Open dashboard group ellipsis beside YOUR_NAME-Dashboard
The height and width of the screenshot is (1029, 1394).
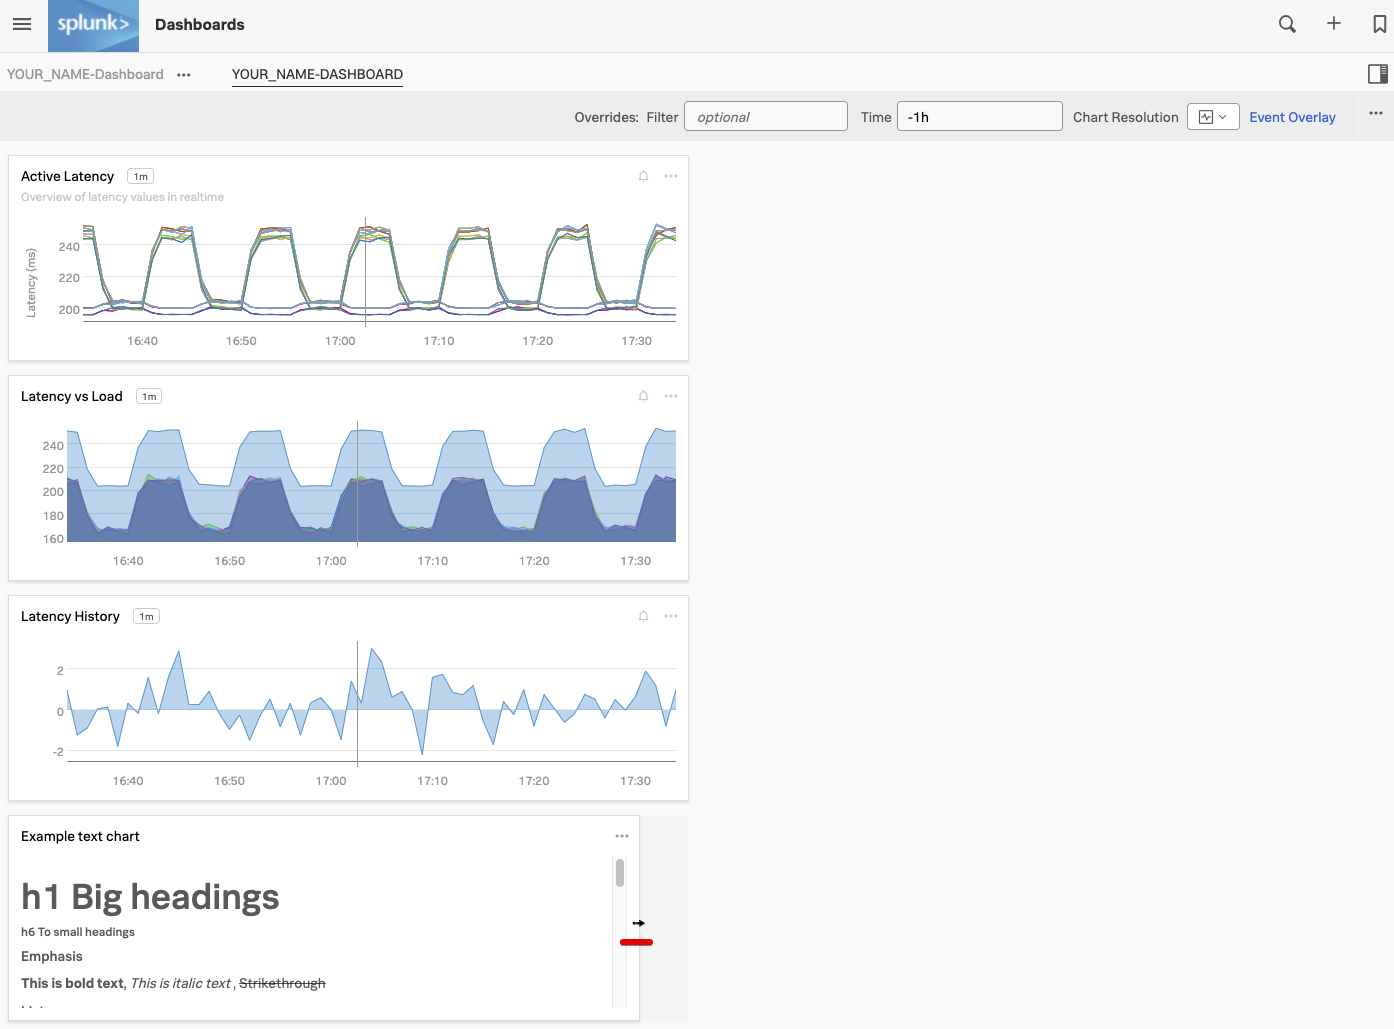pos(184,75)
